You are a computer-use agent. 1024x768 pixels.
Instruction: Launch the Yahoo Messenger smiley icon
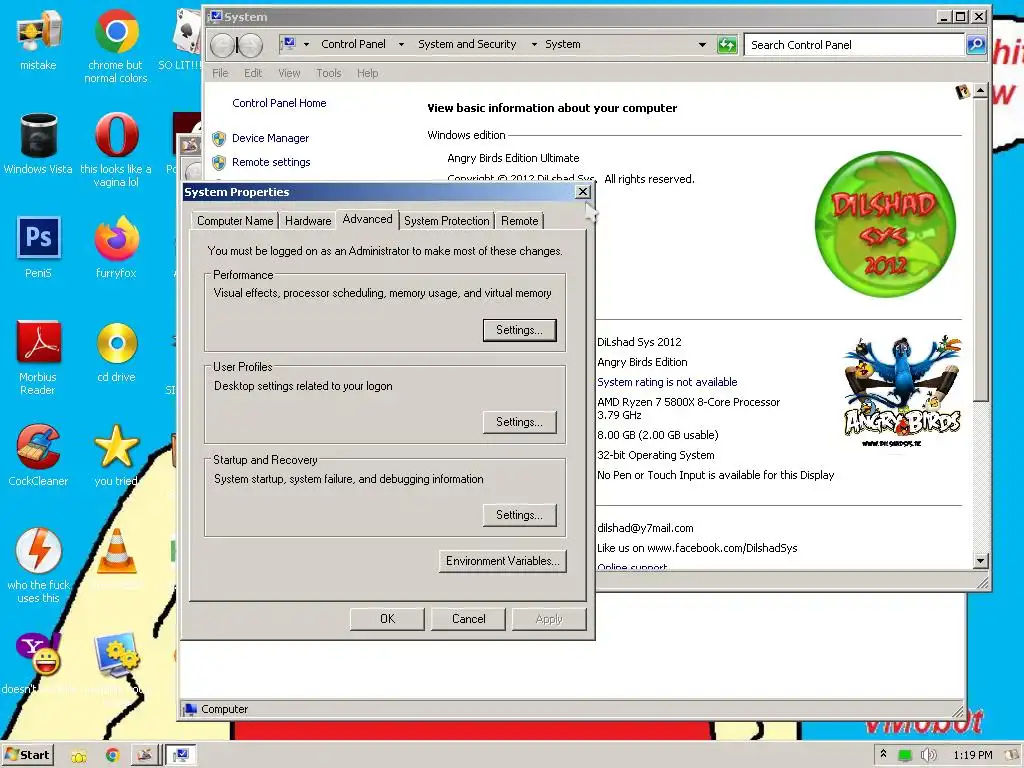coord(39,654)
